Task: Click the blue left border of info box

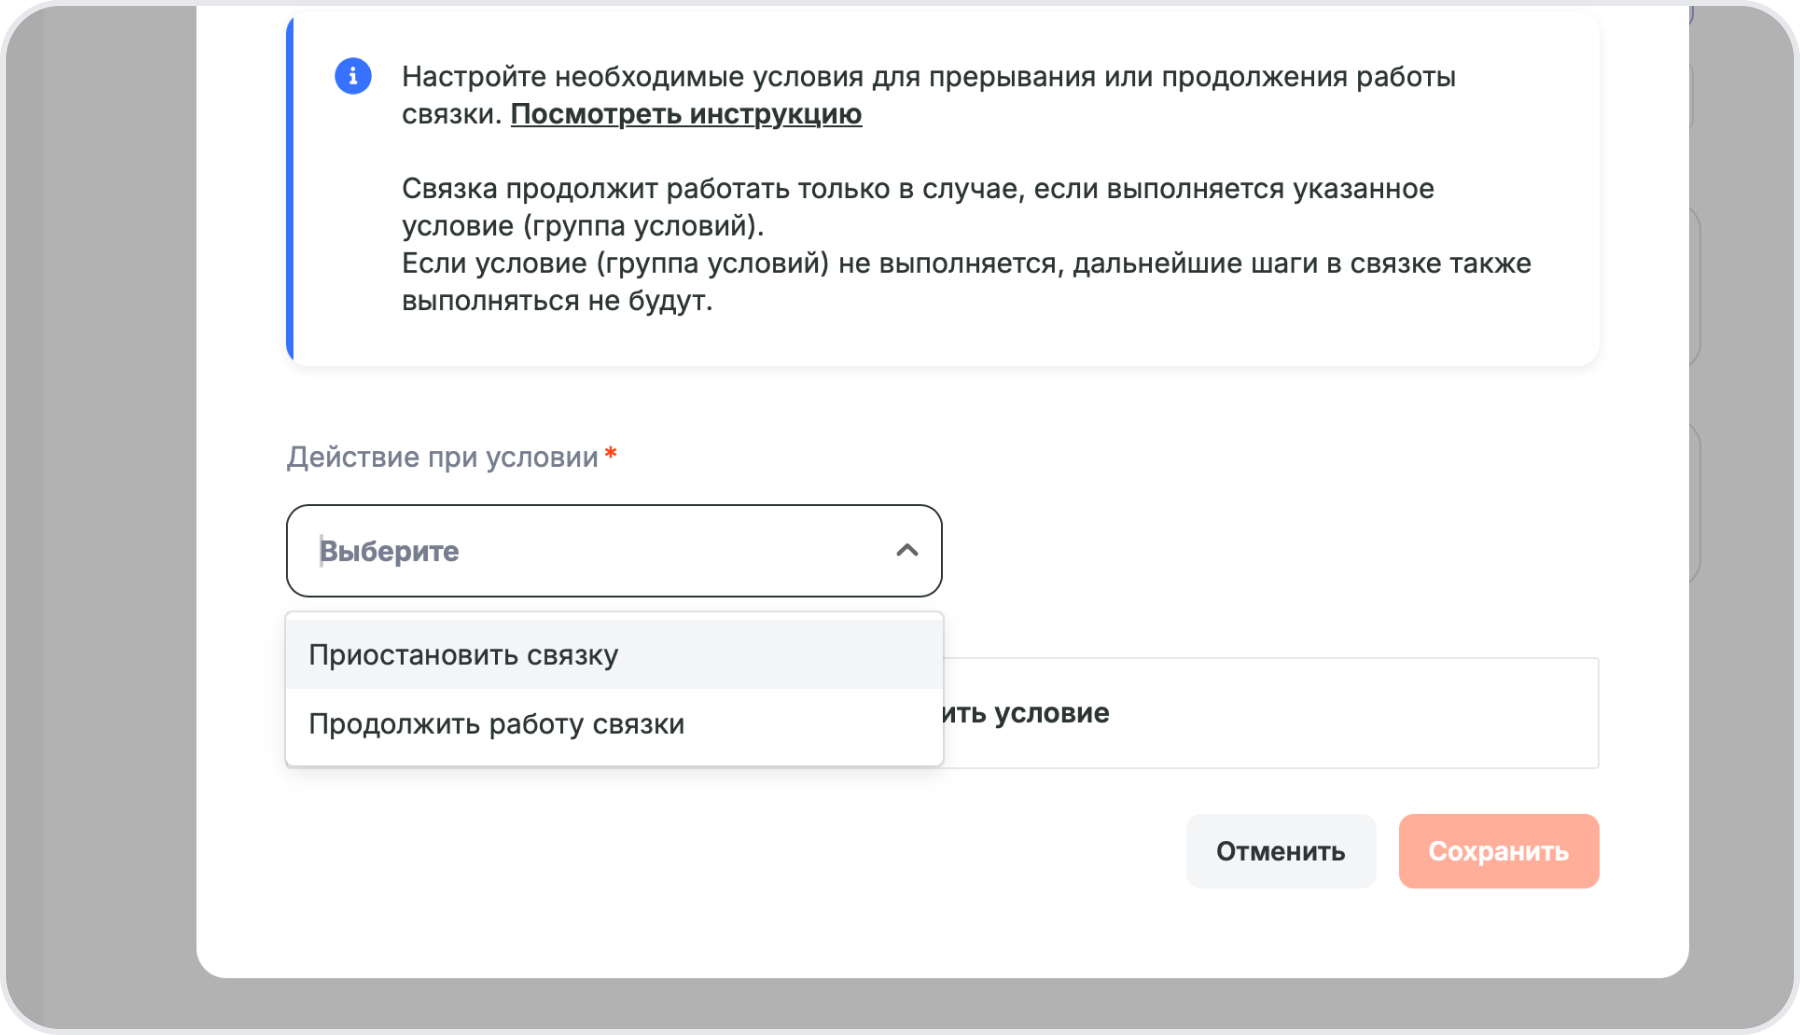Action: tap(290, 190)
